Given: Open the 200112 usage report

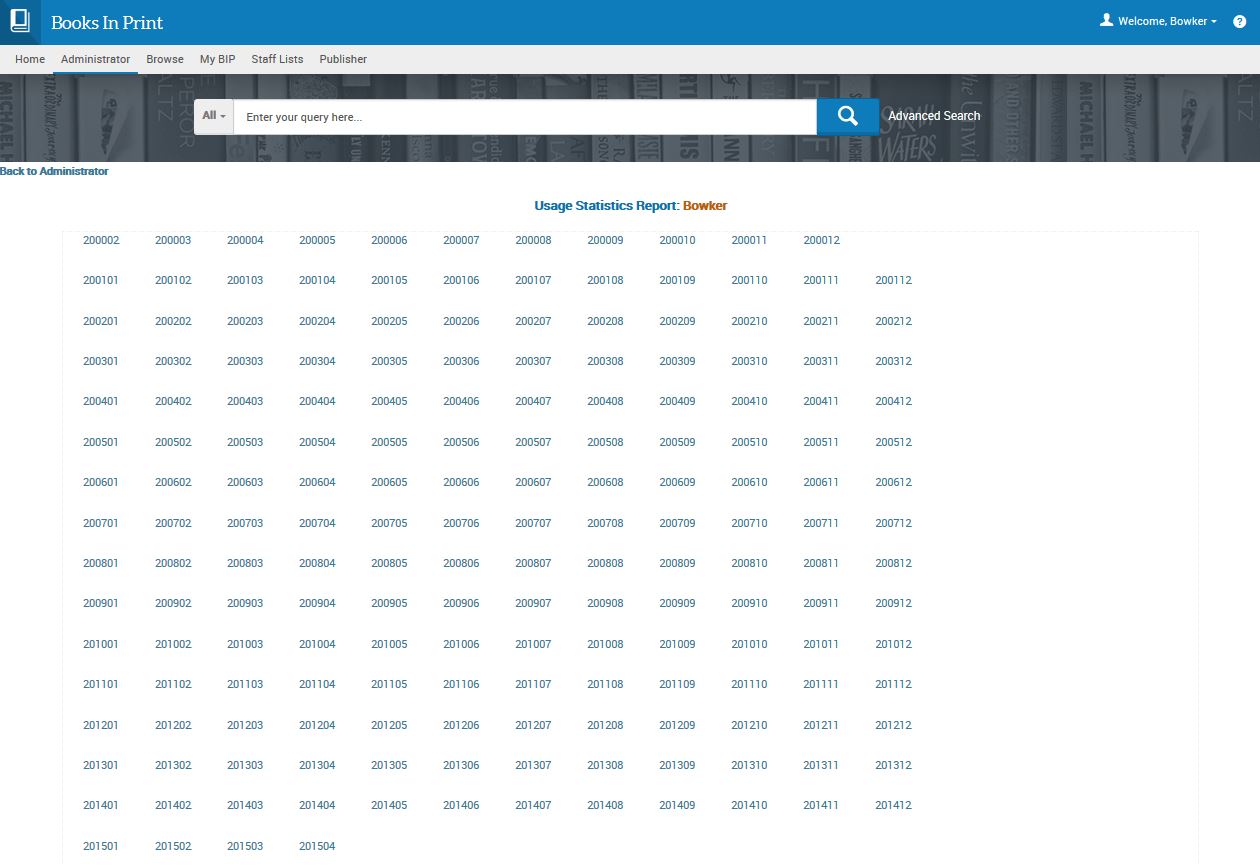Looking at the screenshot, I should [893, 280].
